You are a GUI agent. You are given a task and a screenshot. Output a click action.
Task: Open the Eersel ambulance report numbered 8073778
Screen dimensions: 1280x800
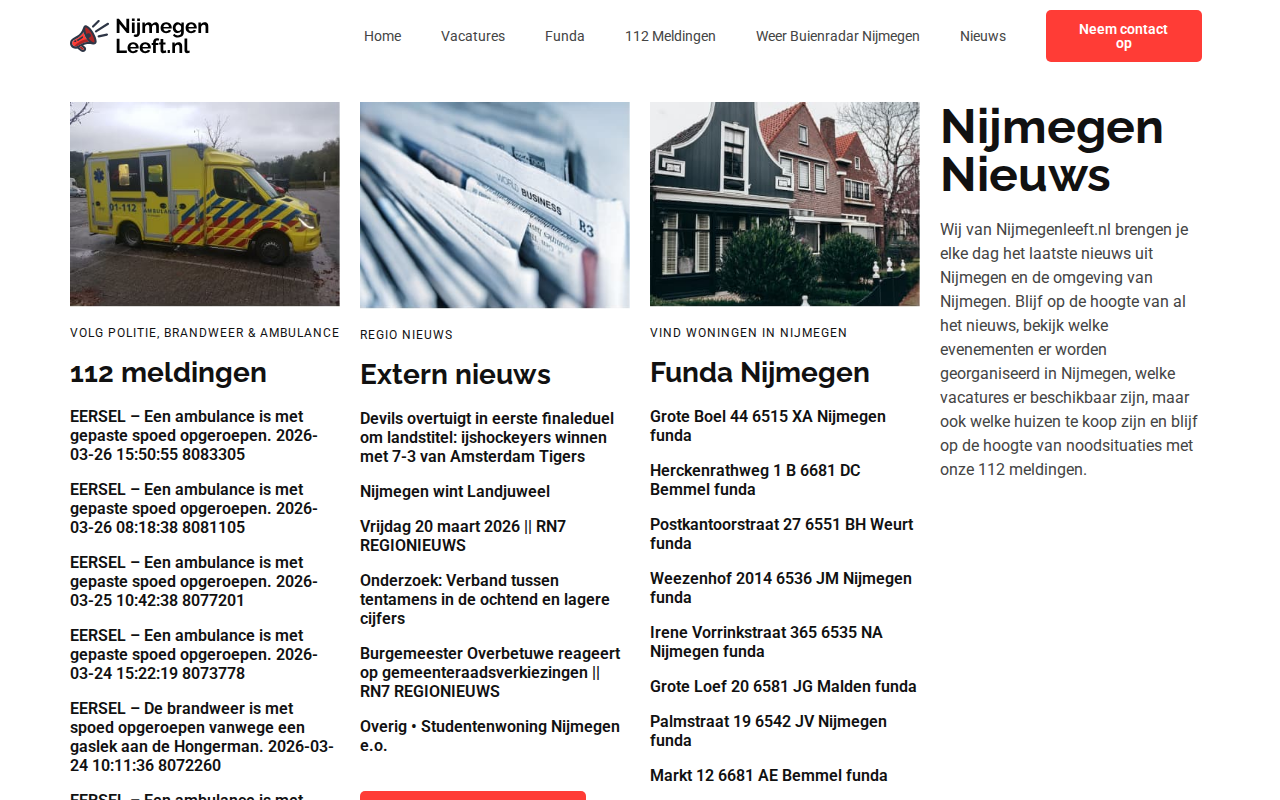click(x=194, y=655)
